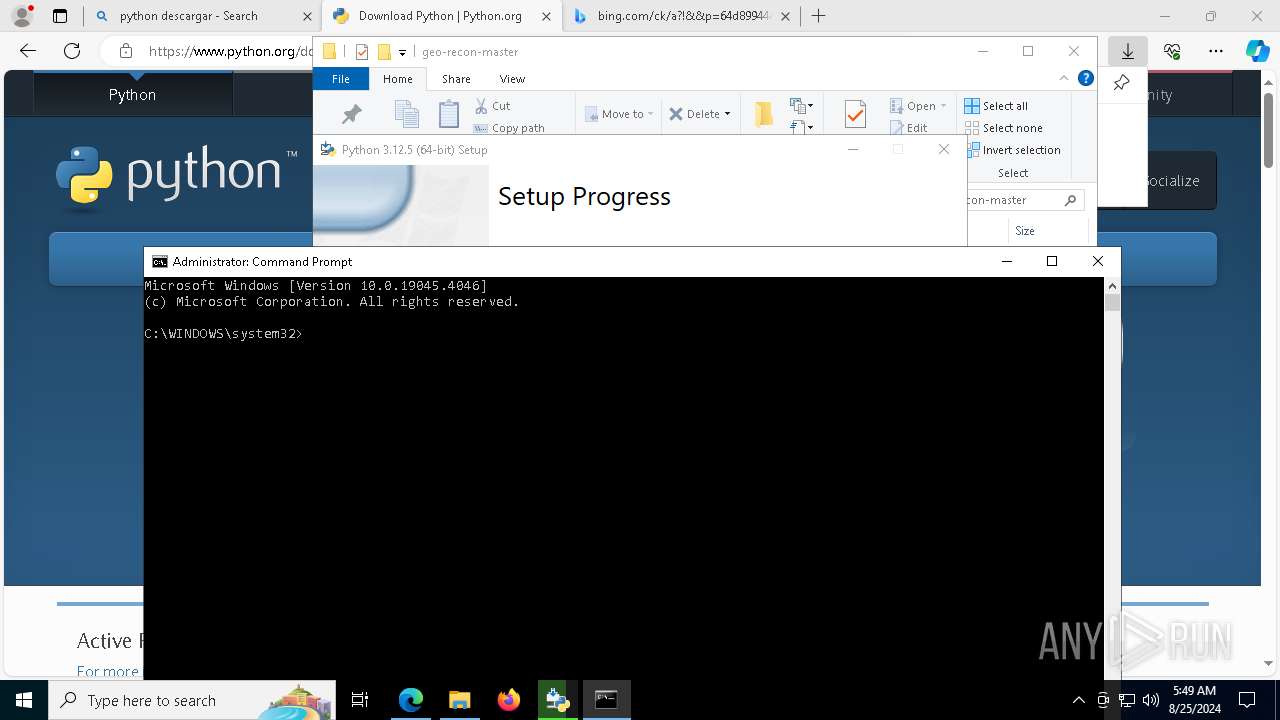Click the Size column header
The height and width of the screenshot is (720, 1280).
click(x=1025, y=231)
